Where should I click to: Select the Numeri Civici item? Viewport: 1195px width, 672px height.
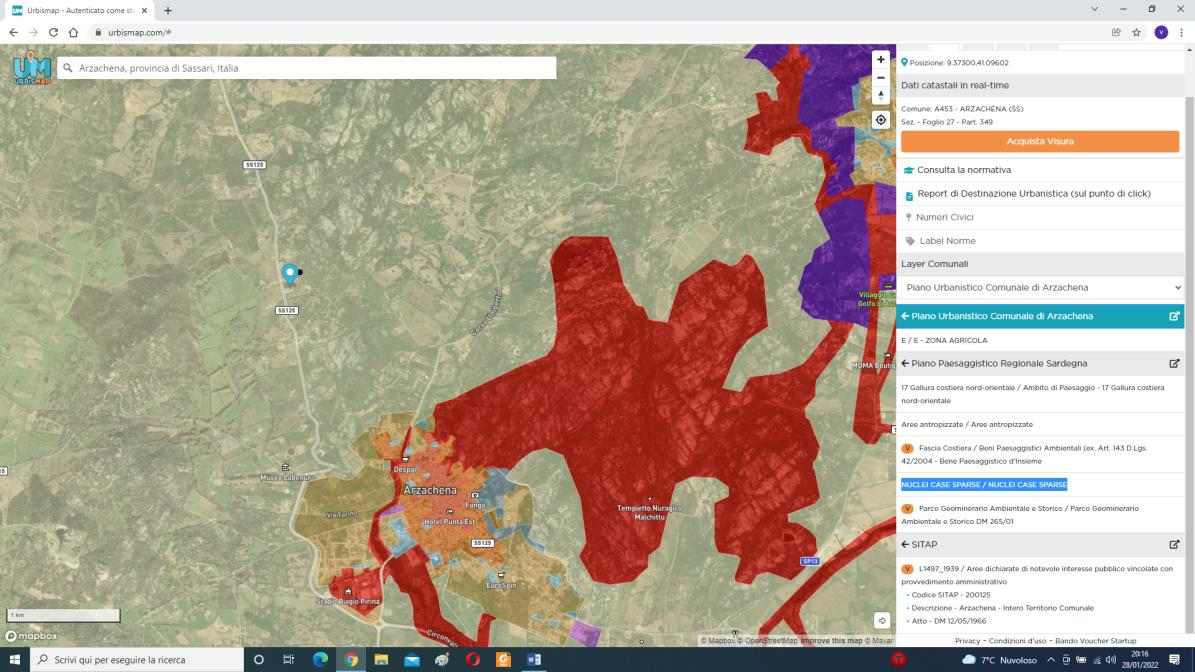944,217
